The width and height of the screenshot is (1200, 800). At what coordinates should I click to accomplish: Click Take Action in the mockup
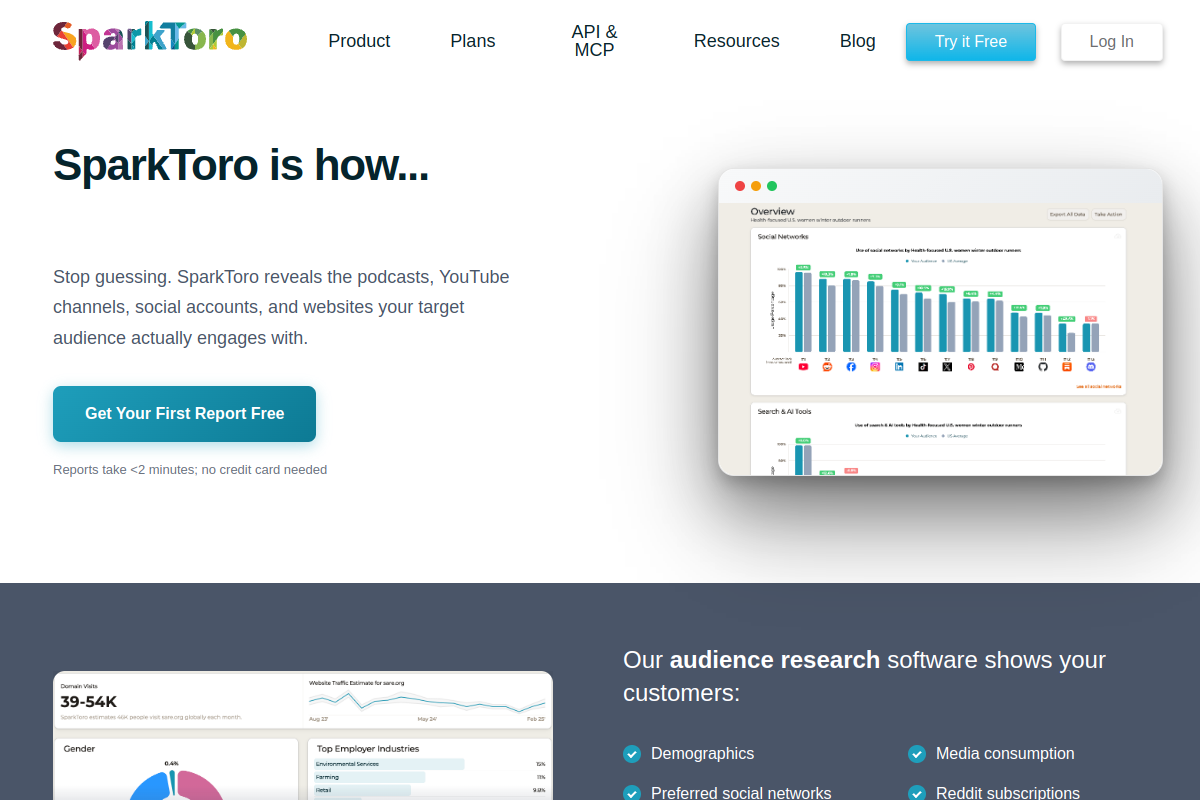point(1108,214)
